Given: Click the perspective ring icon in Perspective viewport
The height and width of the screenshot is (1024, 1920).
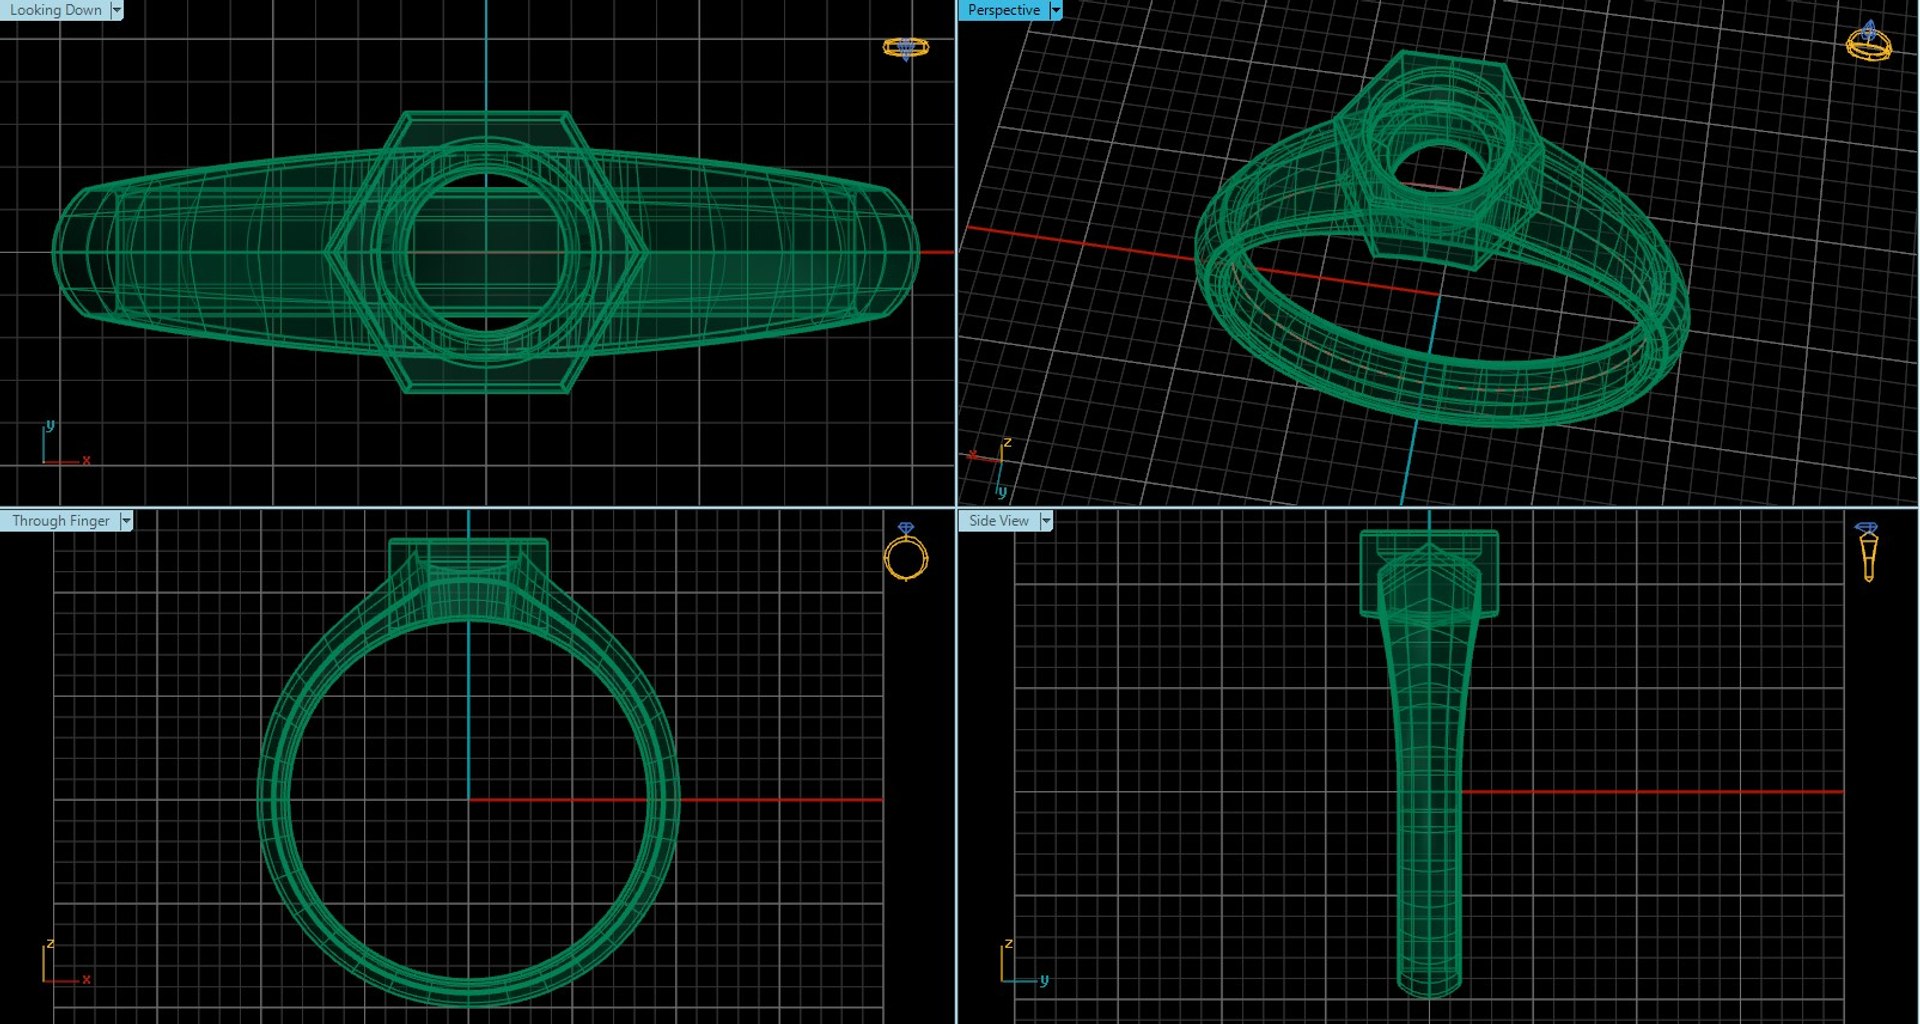Looking at the screenshot, I should 1868,41.
